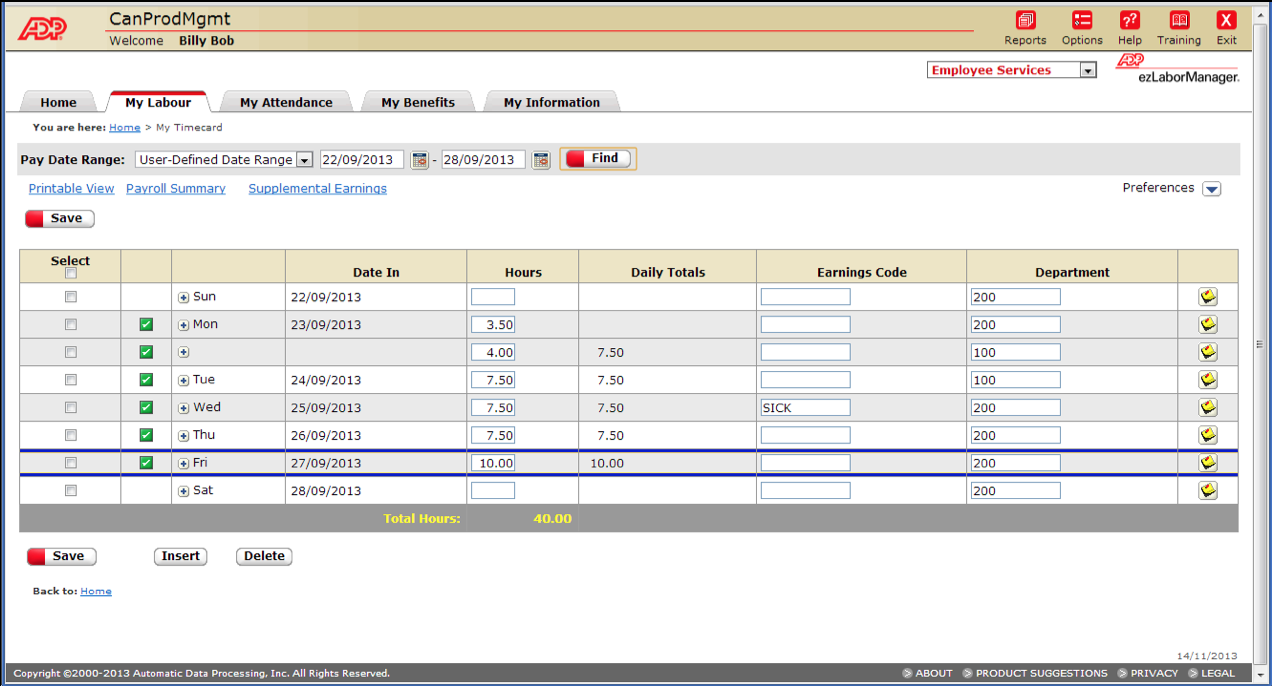Click the ADP logo
This screenshot has width=1272, height=686.
(x=42, y=29)
